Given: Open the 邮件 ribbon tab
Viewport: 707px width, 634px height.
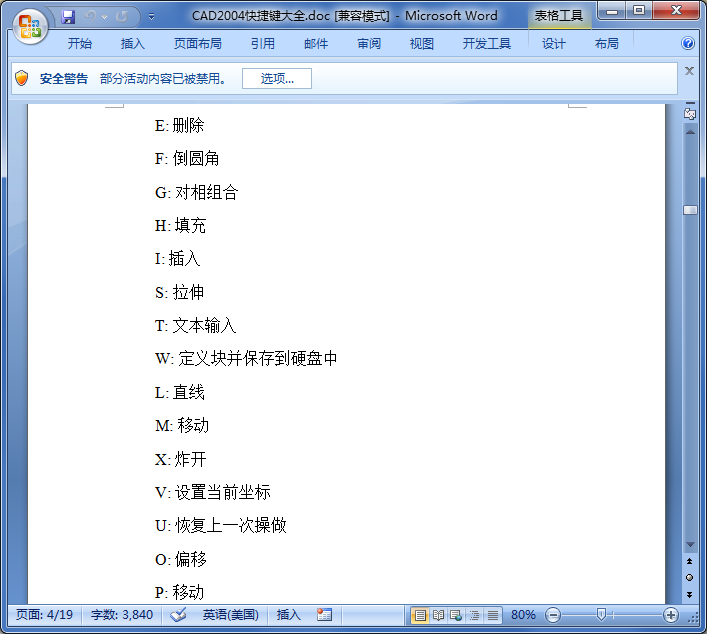Looking at the screenshot, I should tap(316, 44).
